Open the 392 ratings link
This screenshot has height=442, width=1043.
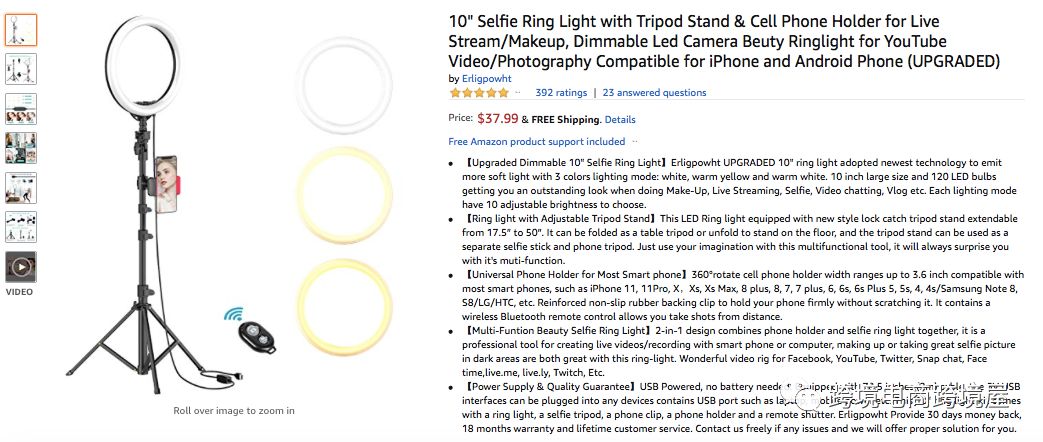coord(561,93)
